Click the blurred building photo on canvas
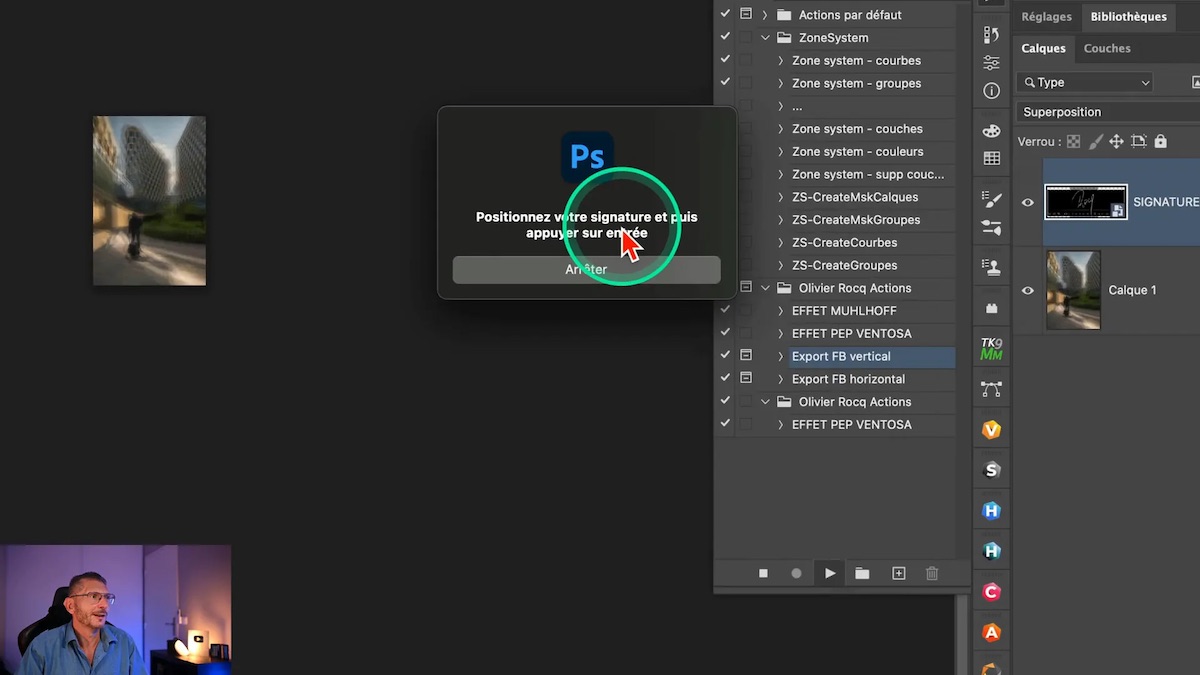 click(149, 201)
